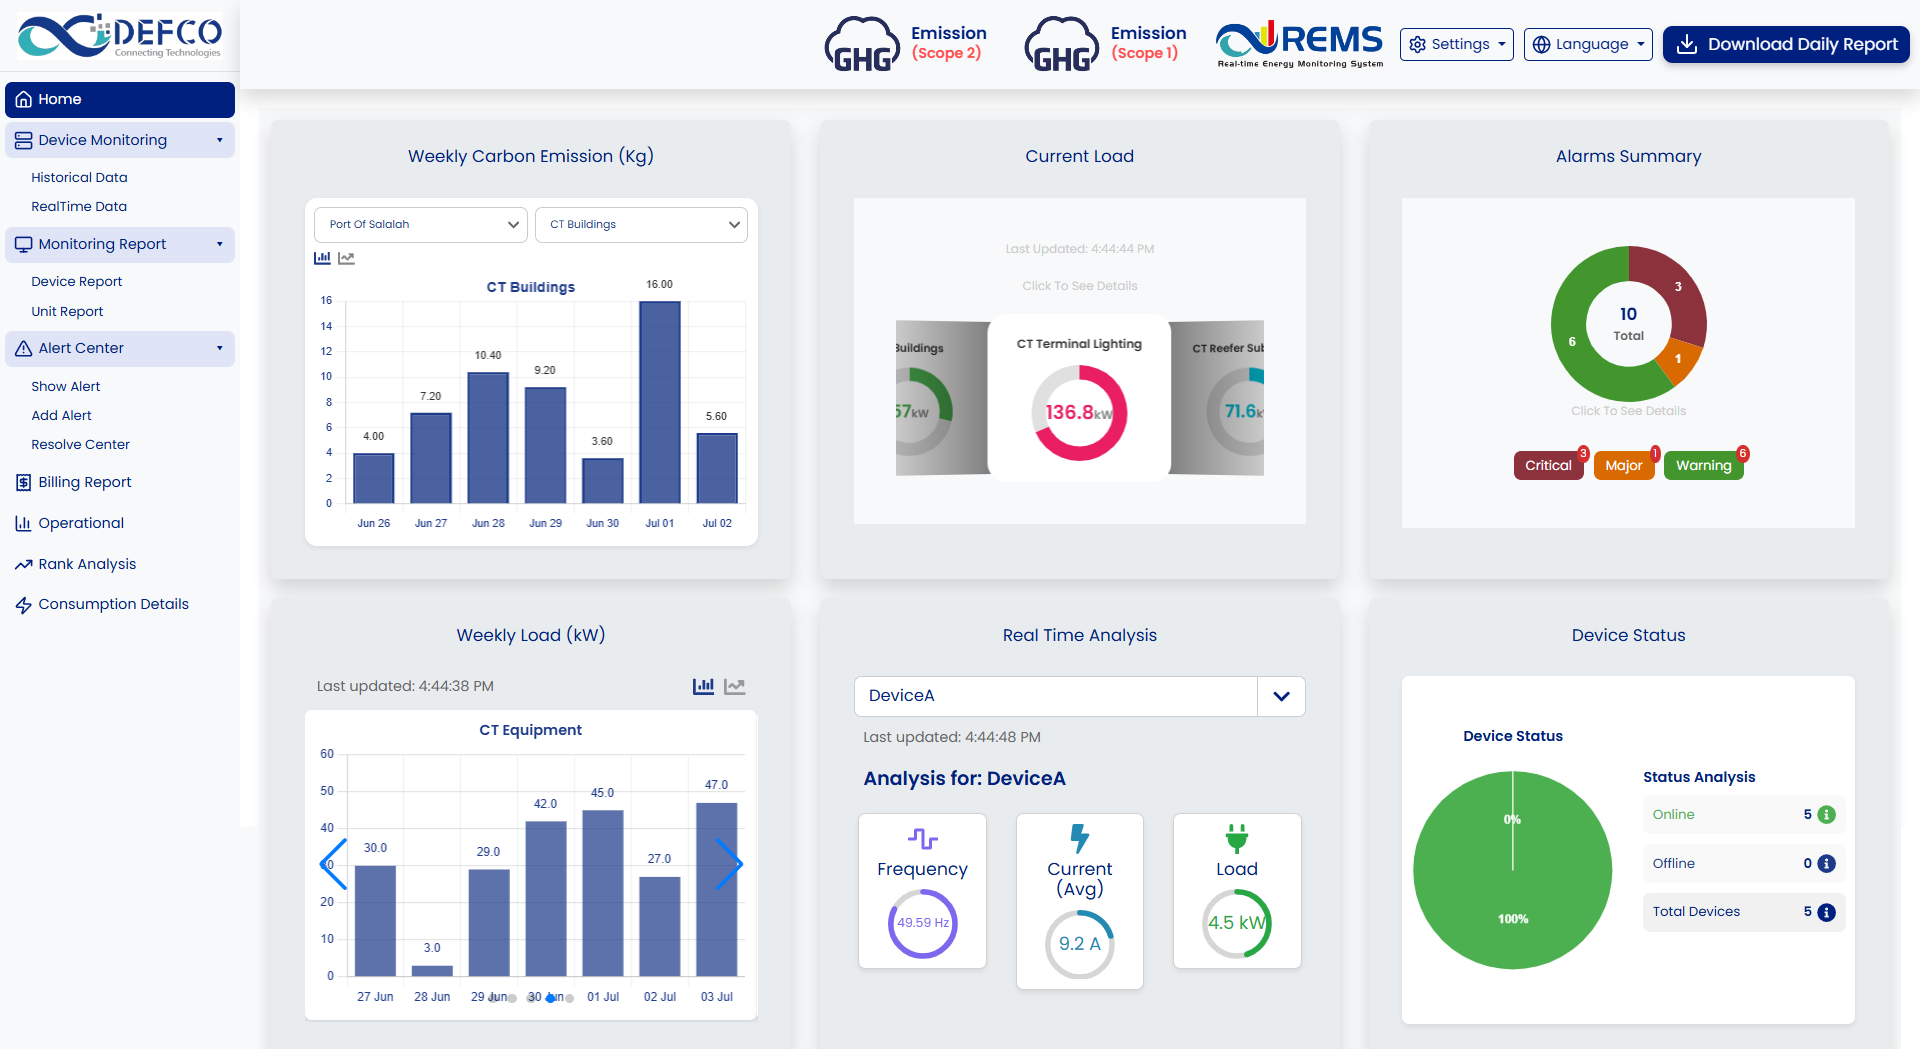Screen dimensions: 1920x1049
Task: Click the DEFCO logo
Action: (x=120, y=37)
